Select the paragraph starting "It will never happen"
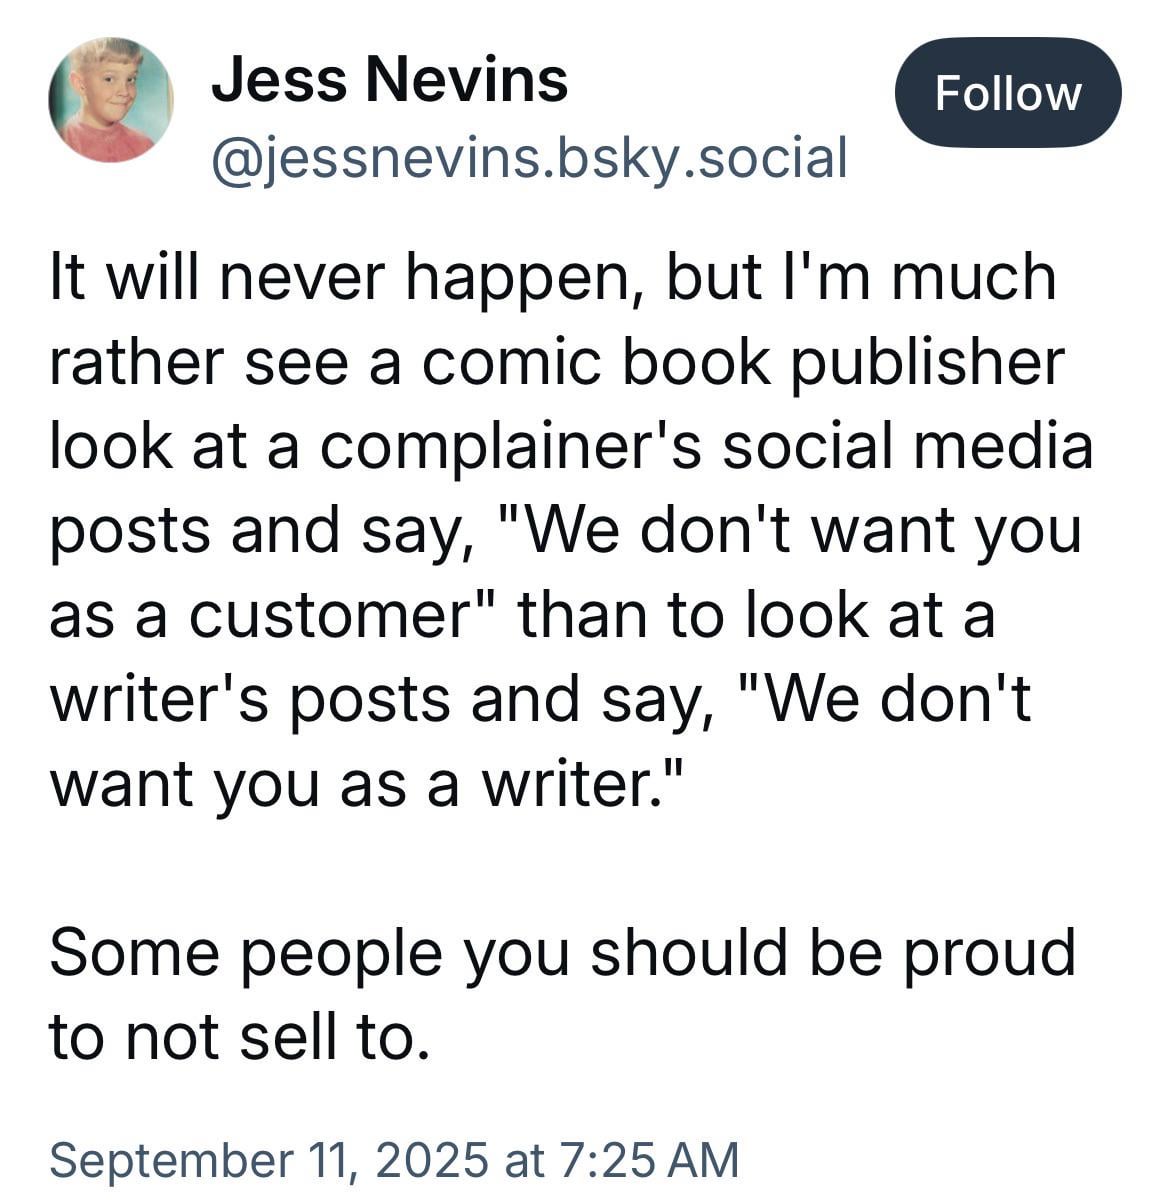1170x1200 pixels. [x=571, y=530]
